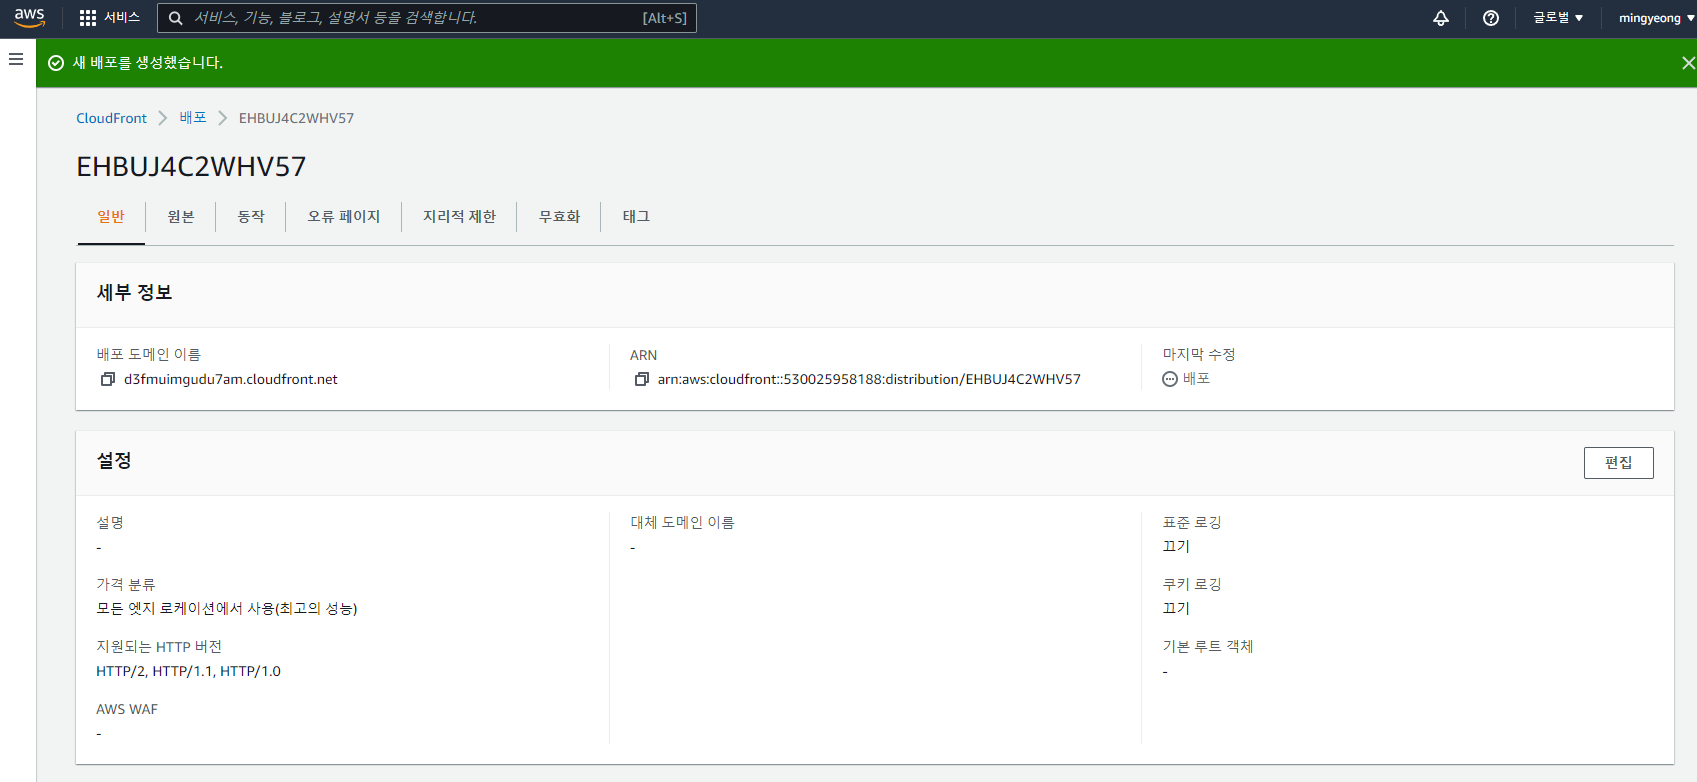Click the deploying status icon next to 배포
The image size is (1697, 782).
tap(1170, 379)
